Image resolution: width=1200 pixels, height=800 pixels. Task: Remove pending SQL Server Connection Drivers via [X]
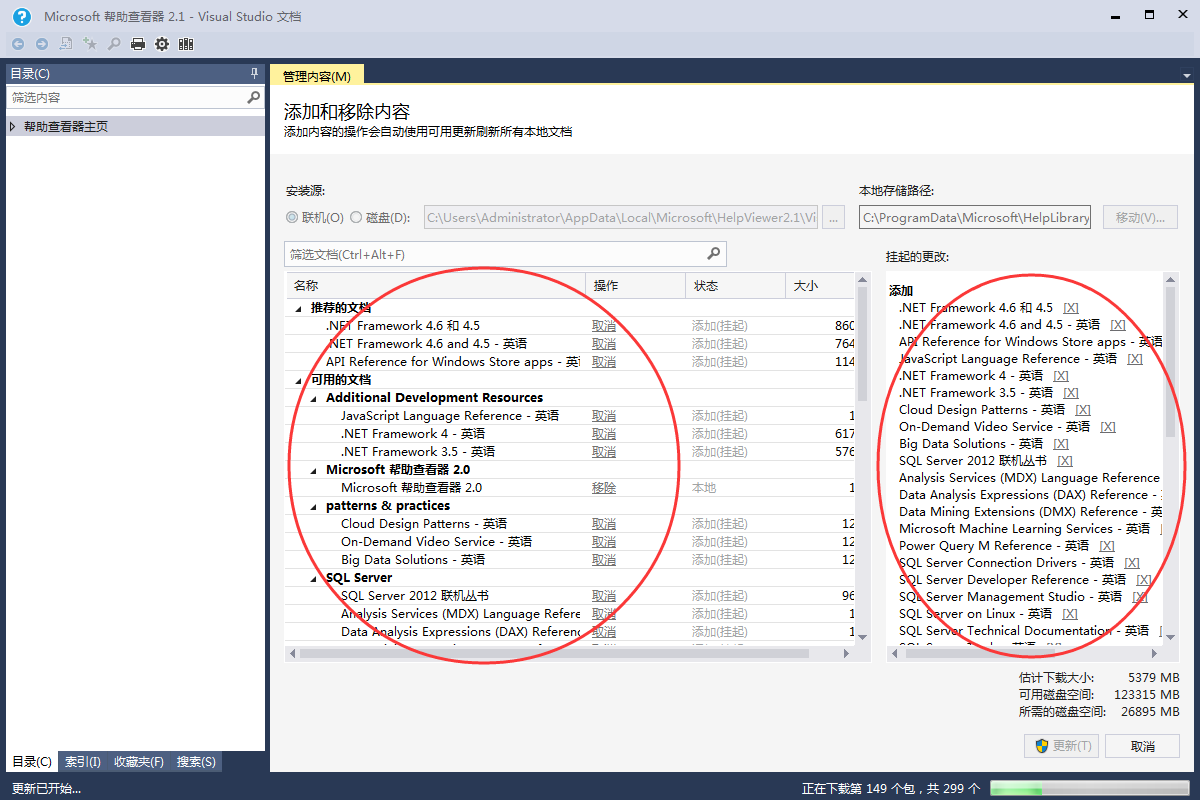[1132, 563]
